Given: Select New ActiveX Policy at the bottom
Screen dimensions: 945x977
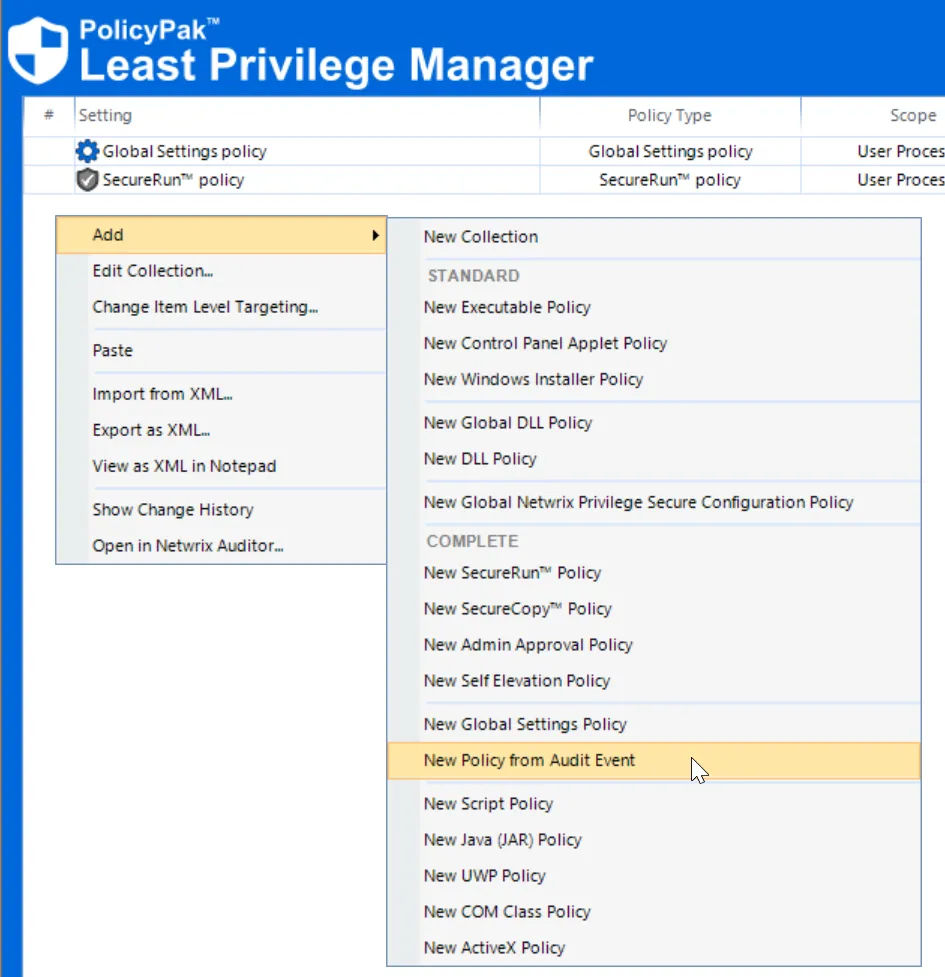Looking at the screenshot, I should coord(494,947).
